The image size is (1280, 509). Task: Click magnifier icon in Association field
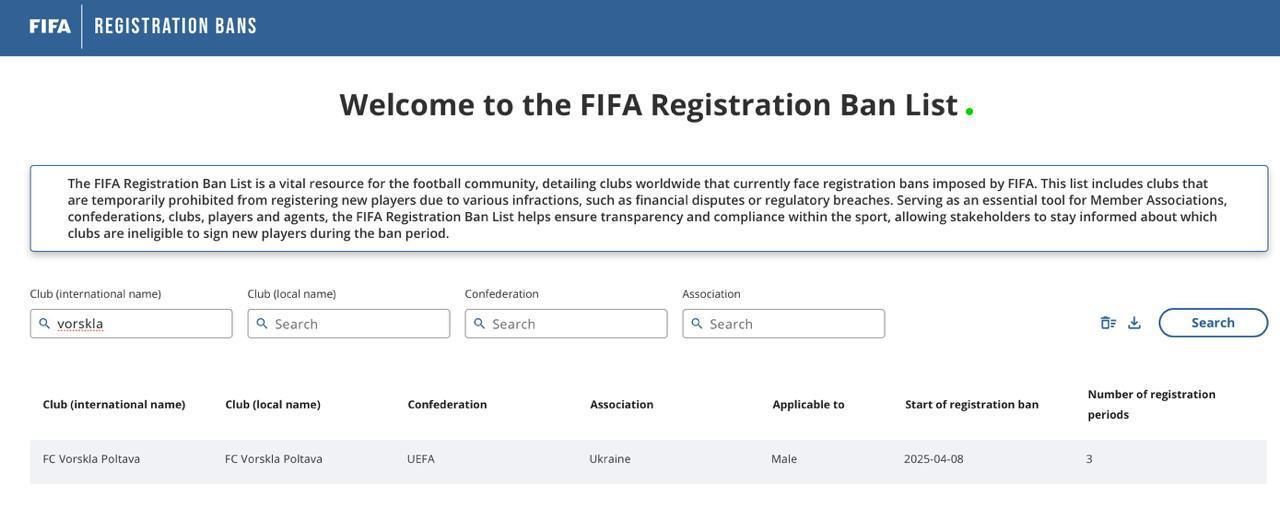click(697, 324)
